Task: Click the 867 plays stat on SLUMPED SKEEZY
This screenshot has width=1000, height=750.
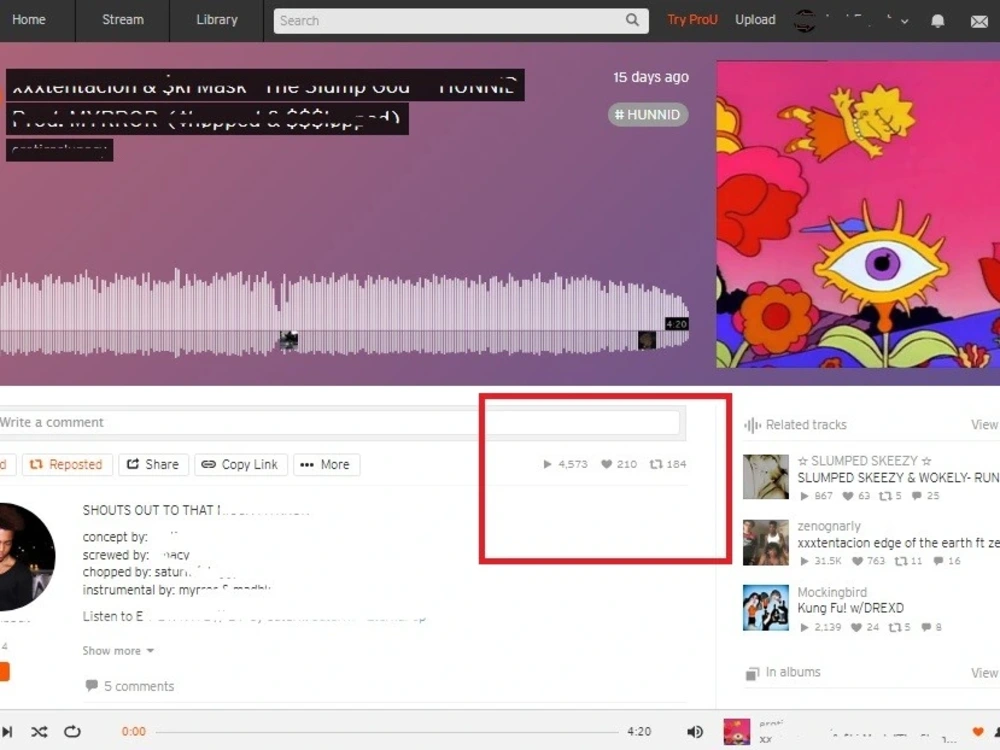Action: click(x=816, y=496)
